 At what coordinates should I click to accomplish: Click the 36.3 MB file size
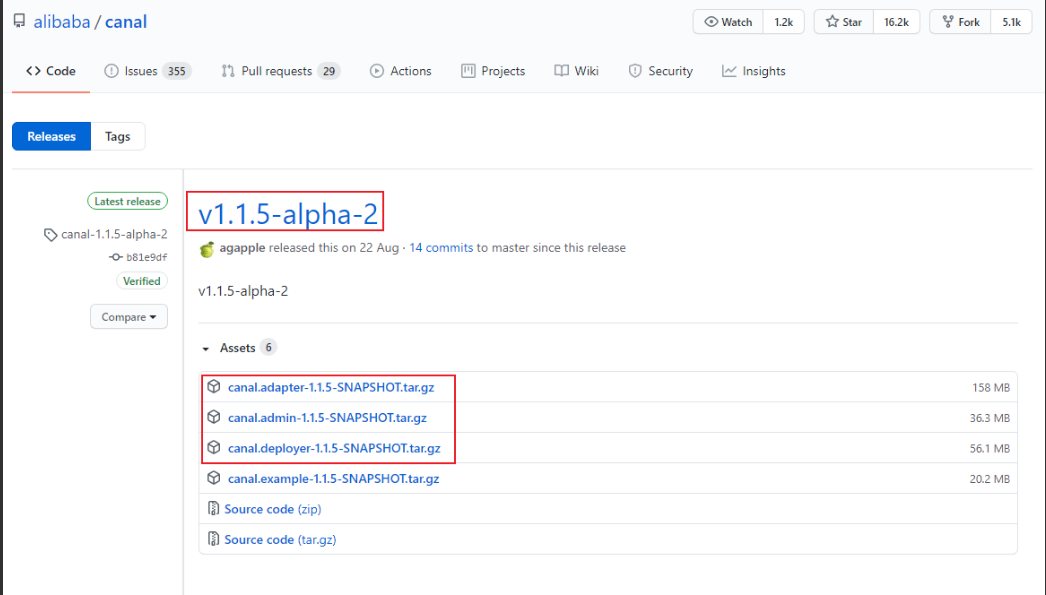pos(990,418)
